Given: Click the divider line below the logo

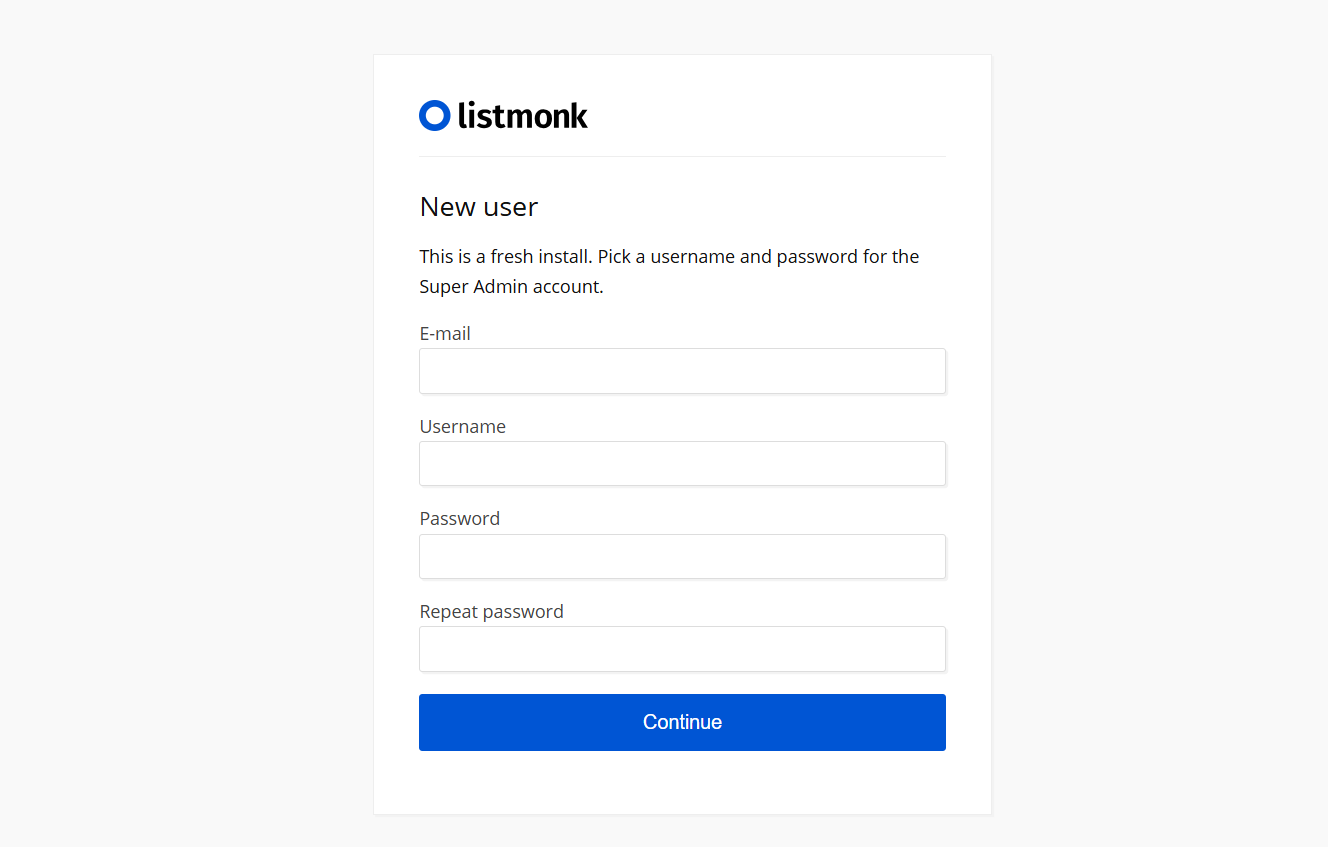Looking at the screenshot, I should click(682, 156).
